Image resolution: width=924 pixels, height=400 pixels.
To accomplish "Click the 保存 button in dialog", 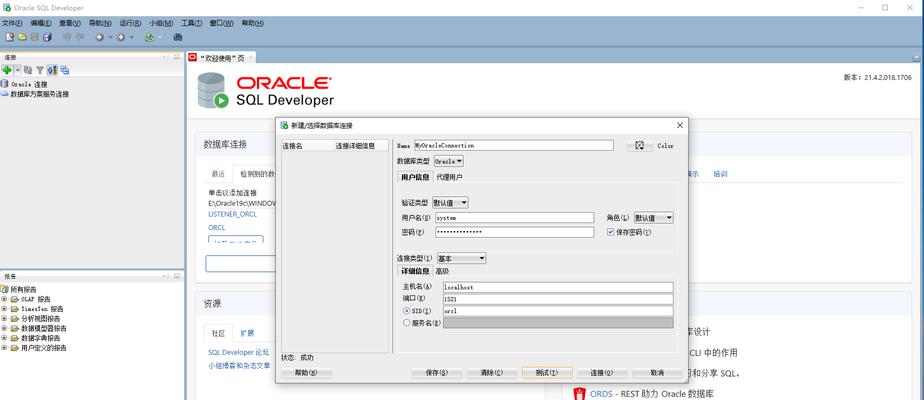I will 437,373.
